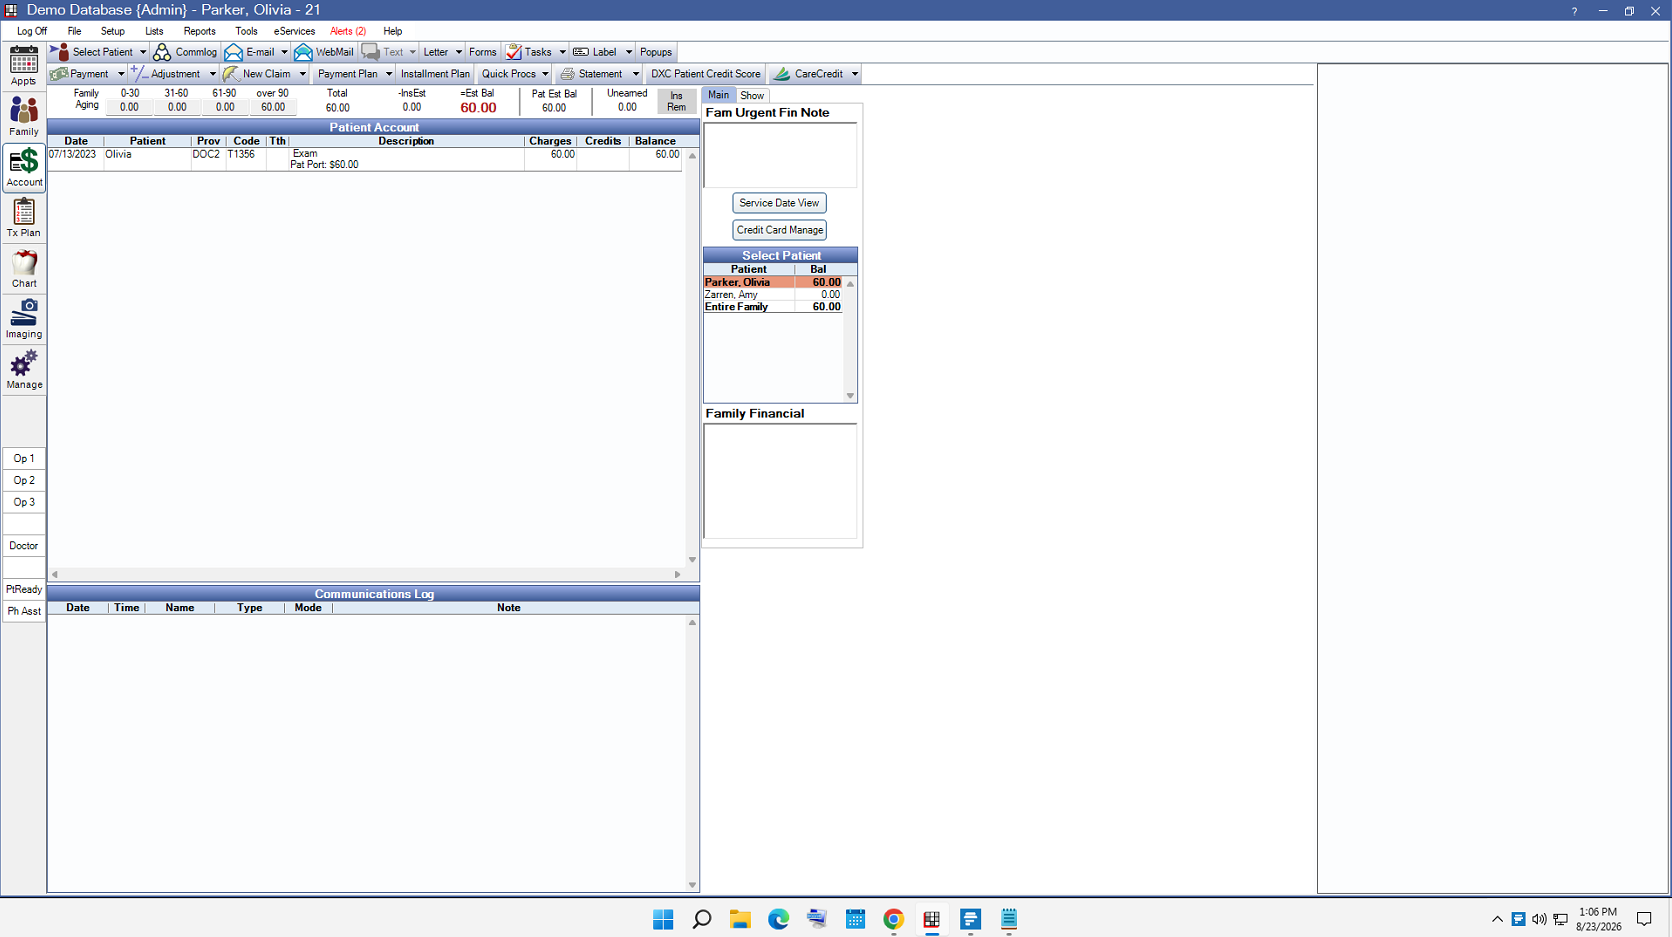Image resolution: width=1672 pixels, height=937 pixels.
Task: Click the Adjustment button
Action: point(166,74)
